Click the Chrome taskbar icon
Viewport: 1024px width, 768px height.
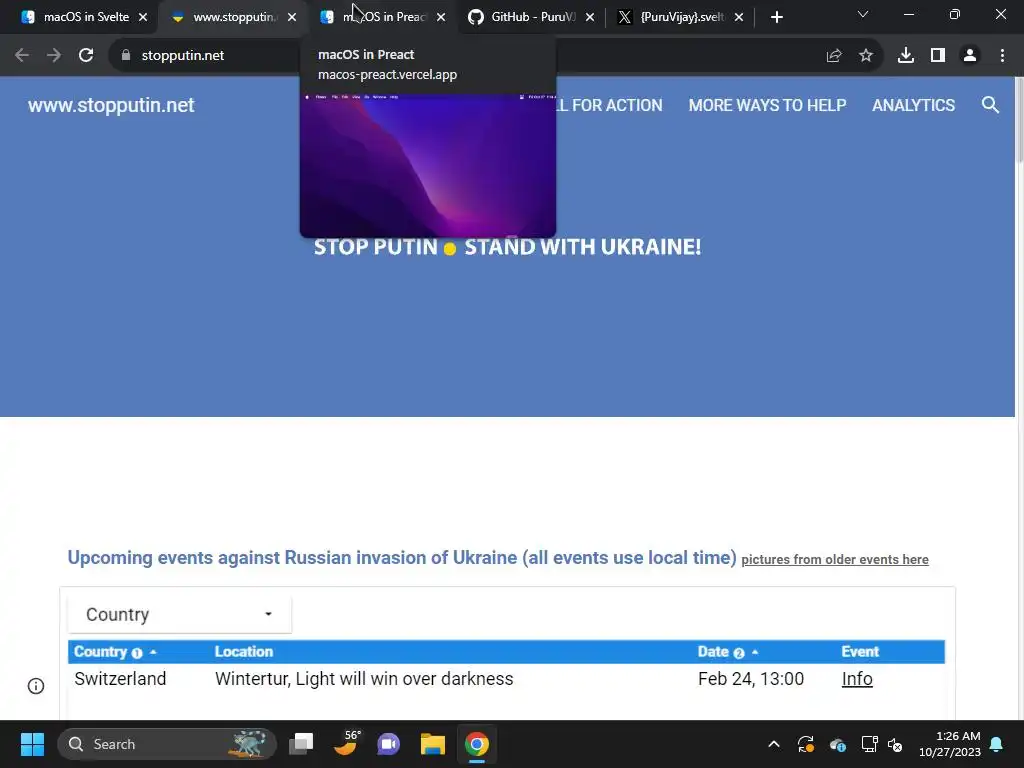477,744
